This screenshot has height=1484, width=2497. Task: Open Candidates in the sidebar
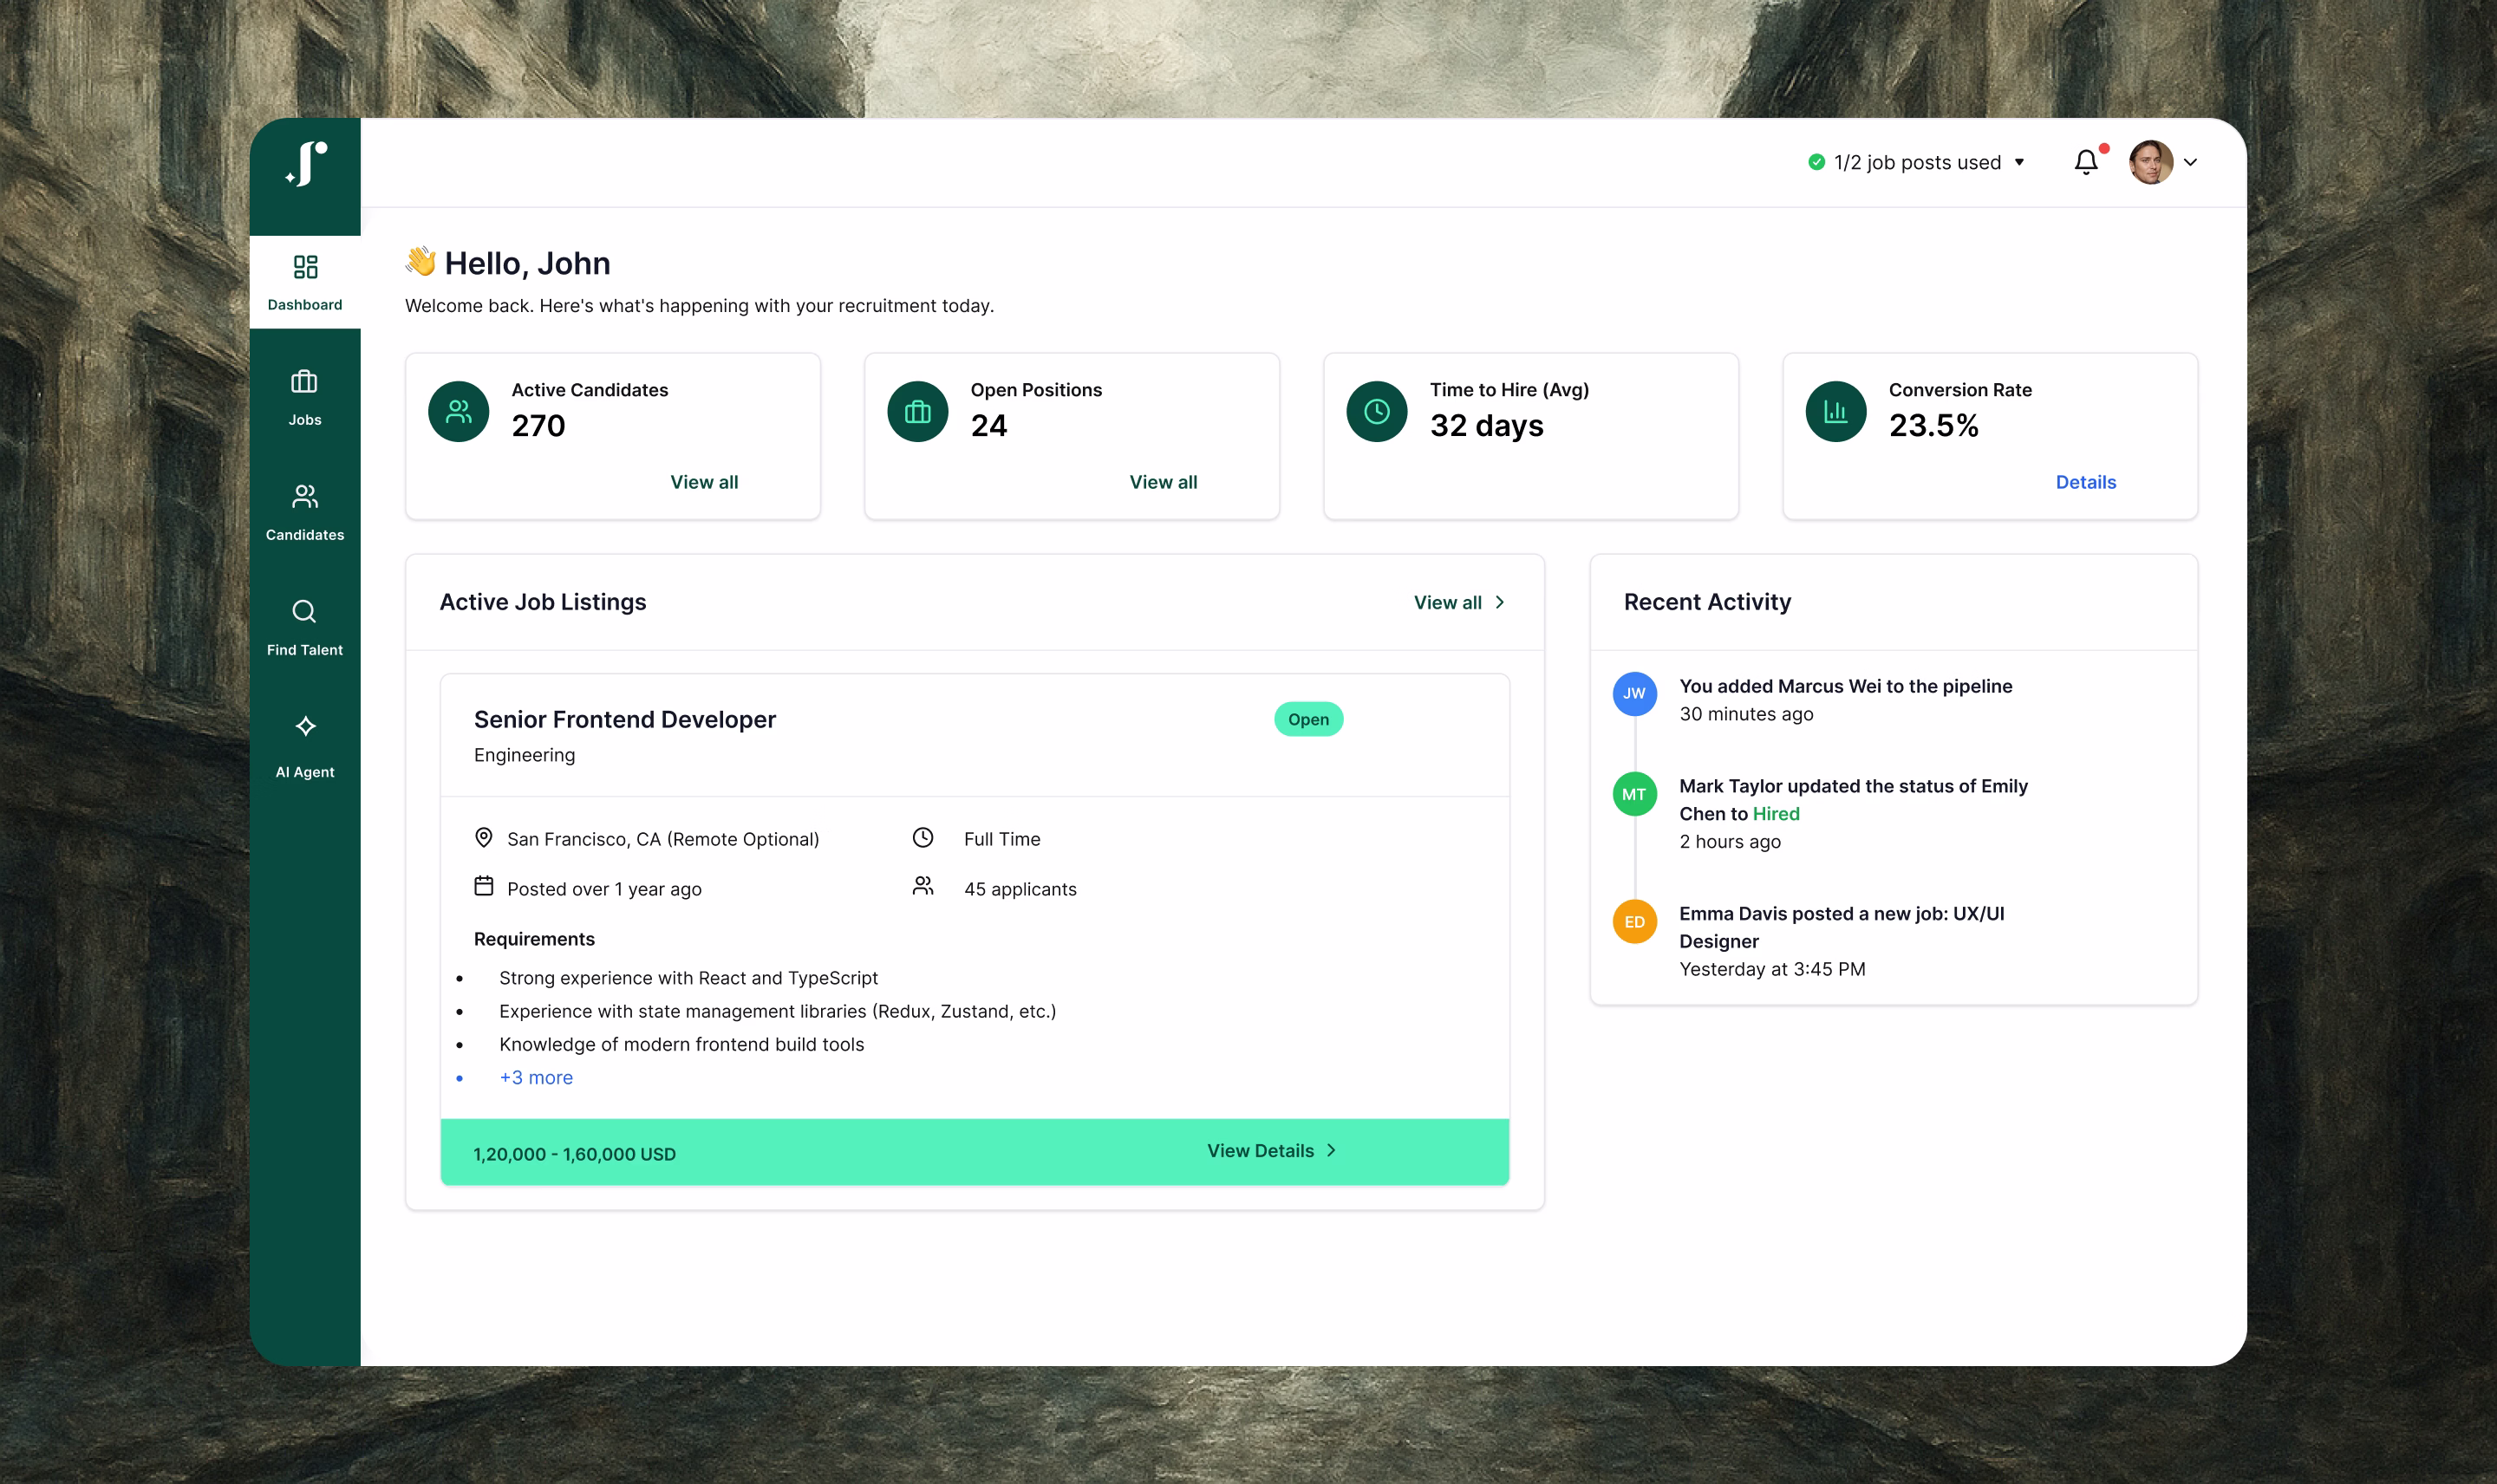coord(305,511)
